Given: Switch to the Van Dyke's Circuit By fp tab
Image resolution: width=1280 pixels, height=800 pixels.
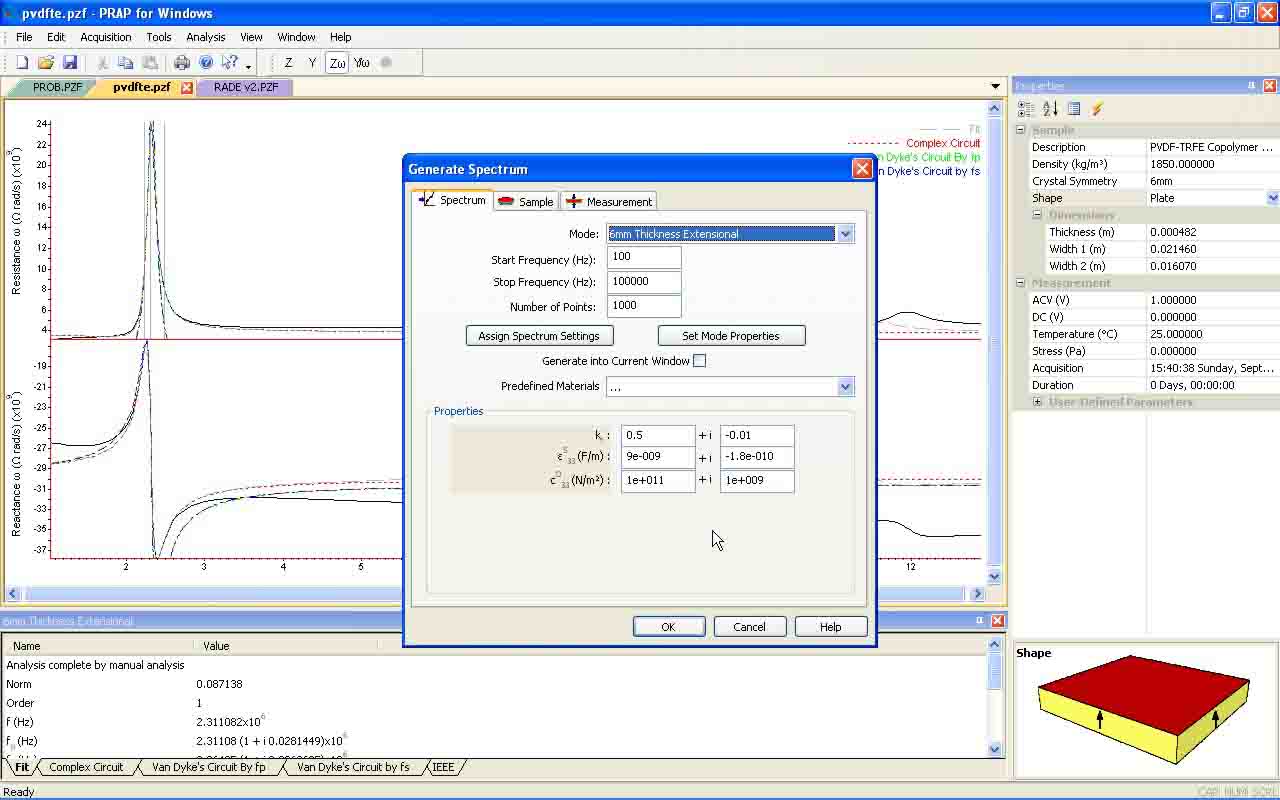Looking at the screenshot, I should point(209,767).
